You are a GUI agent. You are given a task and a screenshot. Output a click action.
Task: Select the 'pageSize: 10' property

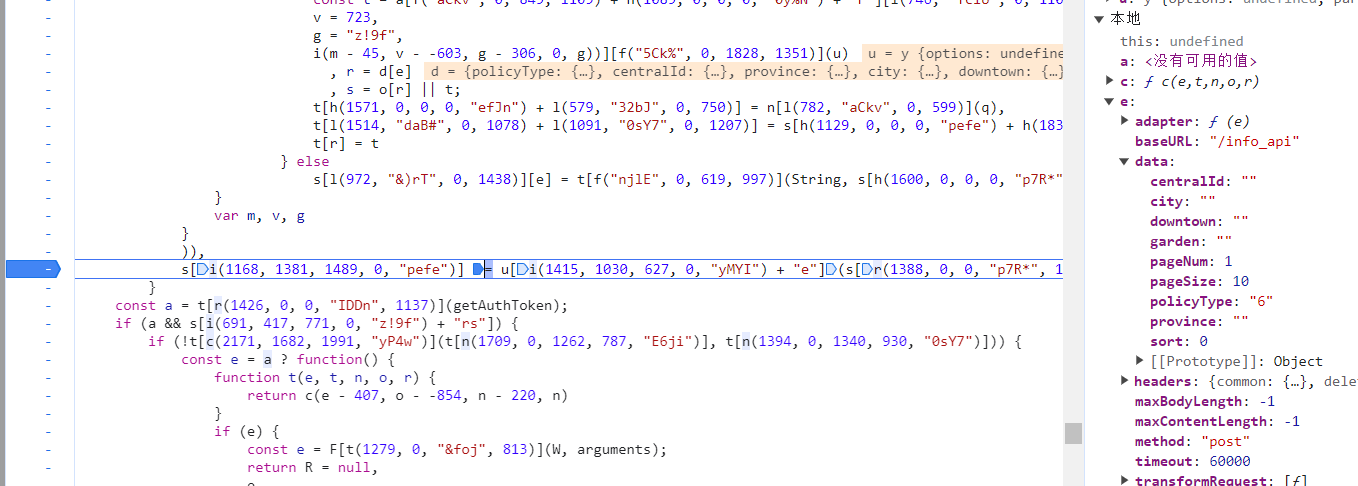point(1199,281)
